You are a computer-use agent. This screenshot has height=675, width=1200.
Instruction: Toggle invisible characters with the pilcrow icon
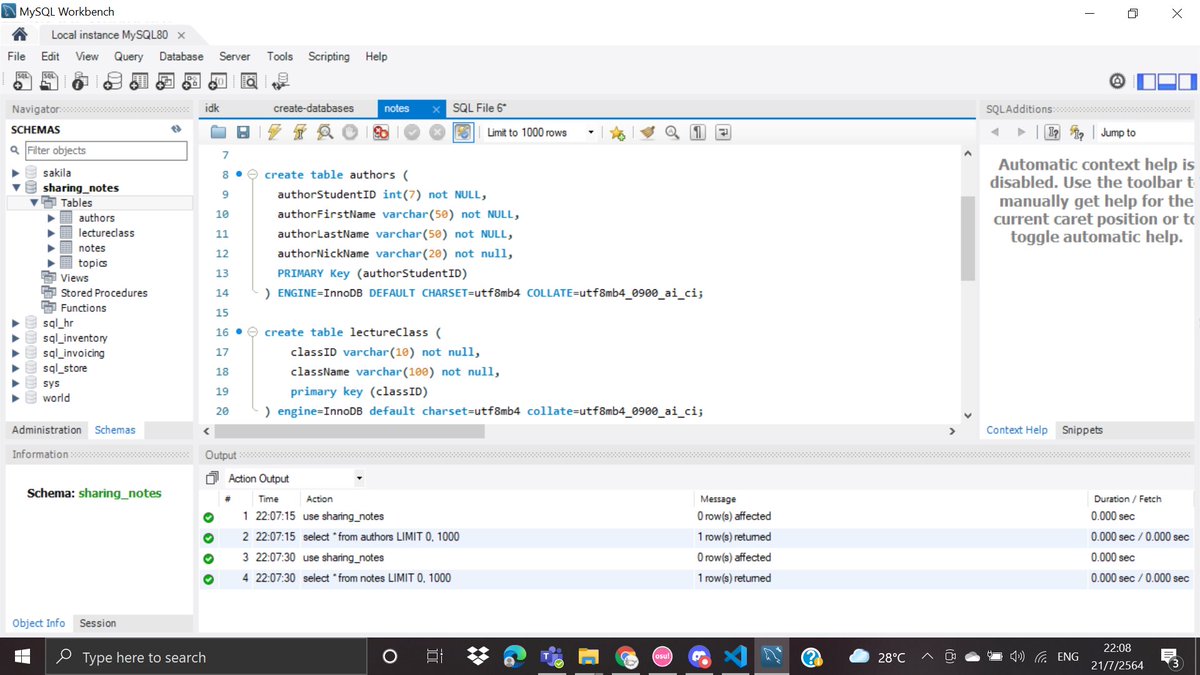click(696, 132)
